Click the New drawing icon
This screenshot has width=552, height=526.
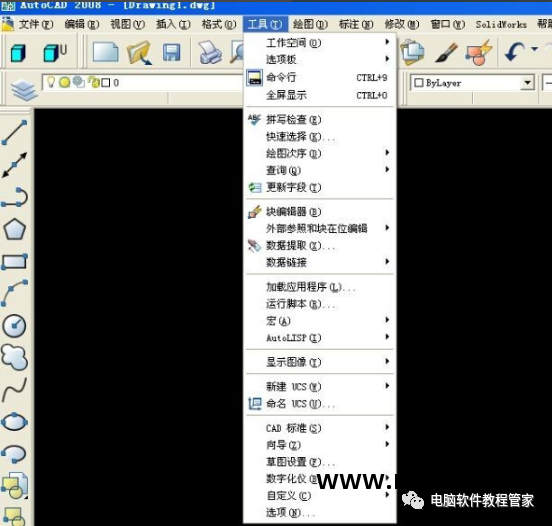pyautogui.click(x=105, y=53)
